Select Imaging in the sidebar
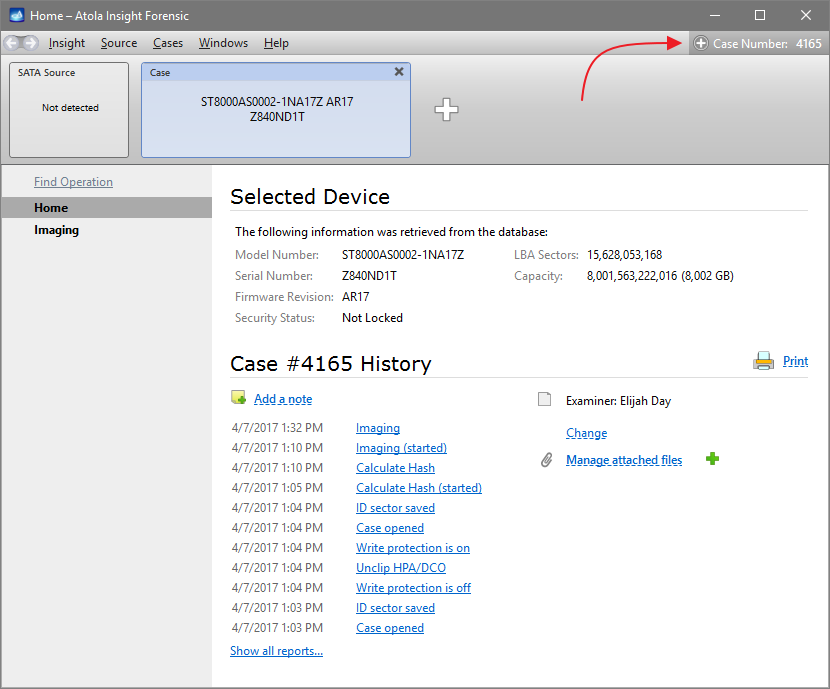This screenshot has height=689, width=830. point(56,230)
